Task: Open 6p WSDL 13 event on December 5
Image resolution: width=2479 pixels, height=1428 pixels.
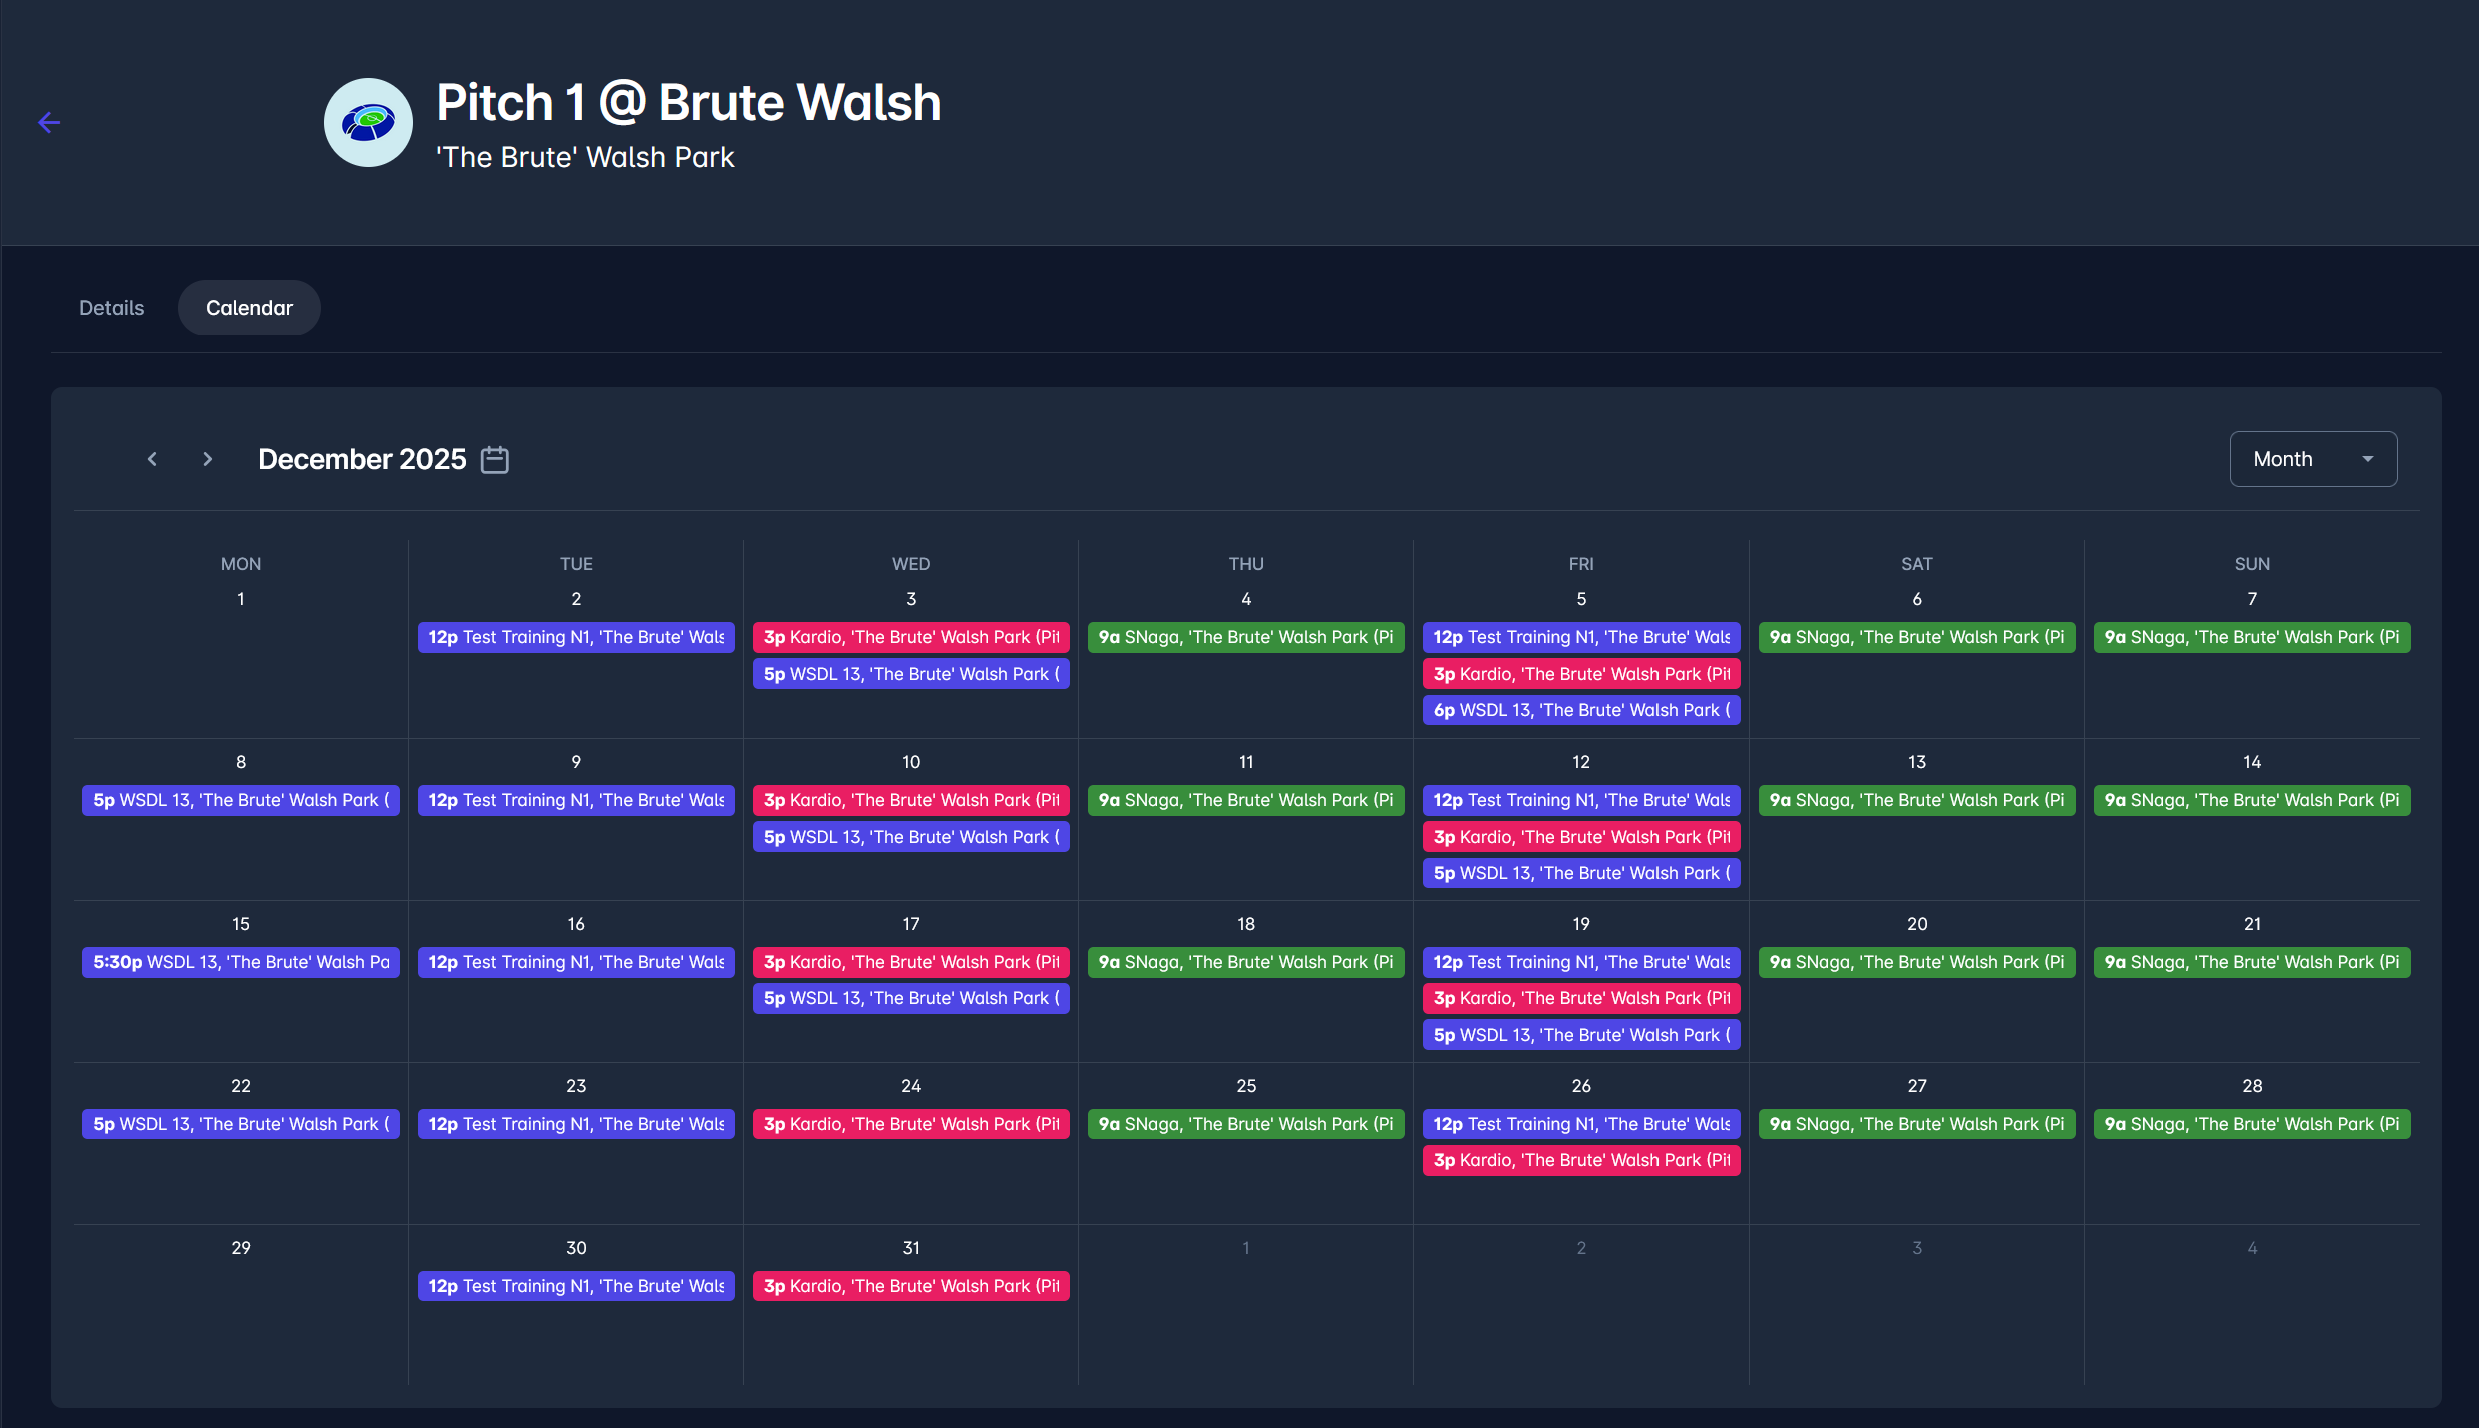Action: (1581, 710)
